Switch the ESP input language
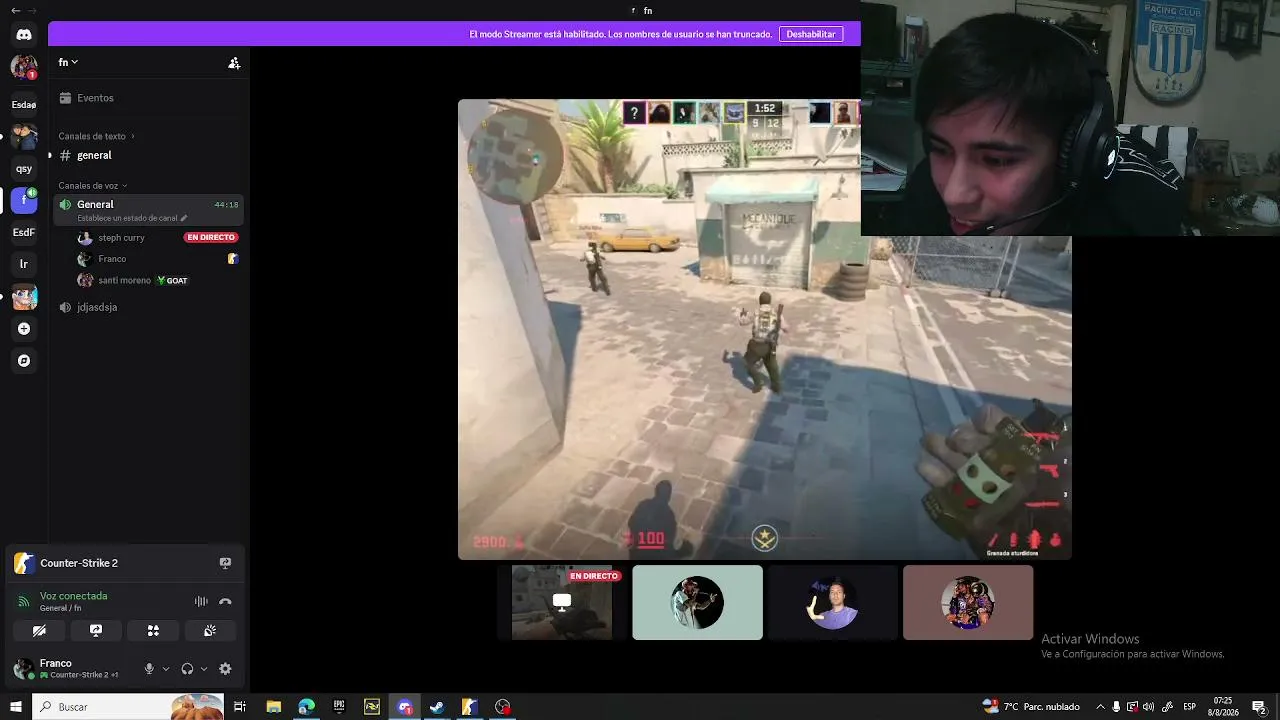The width and height of the screenshot is (1280, 720). pos(1189,707)
